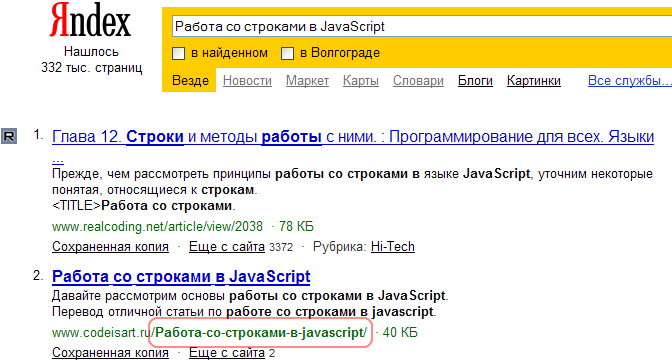Open the 'Hi-Tech' rubric link
Screen dimensions: 672x360
coord(393,247)
